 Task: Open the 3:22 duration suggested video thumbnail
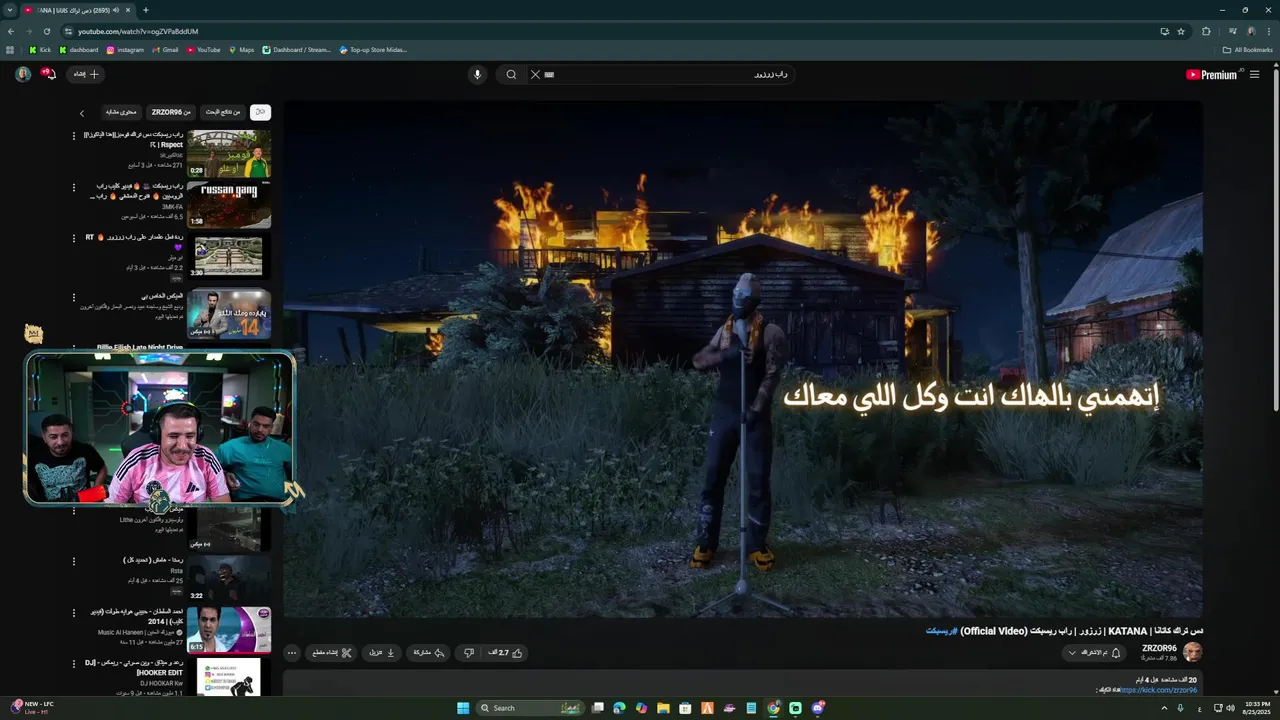click(229, 578)
